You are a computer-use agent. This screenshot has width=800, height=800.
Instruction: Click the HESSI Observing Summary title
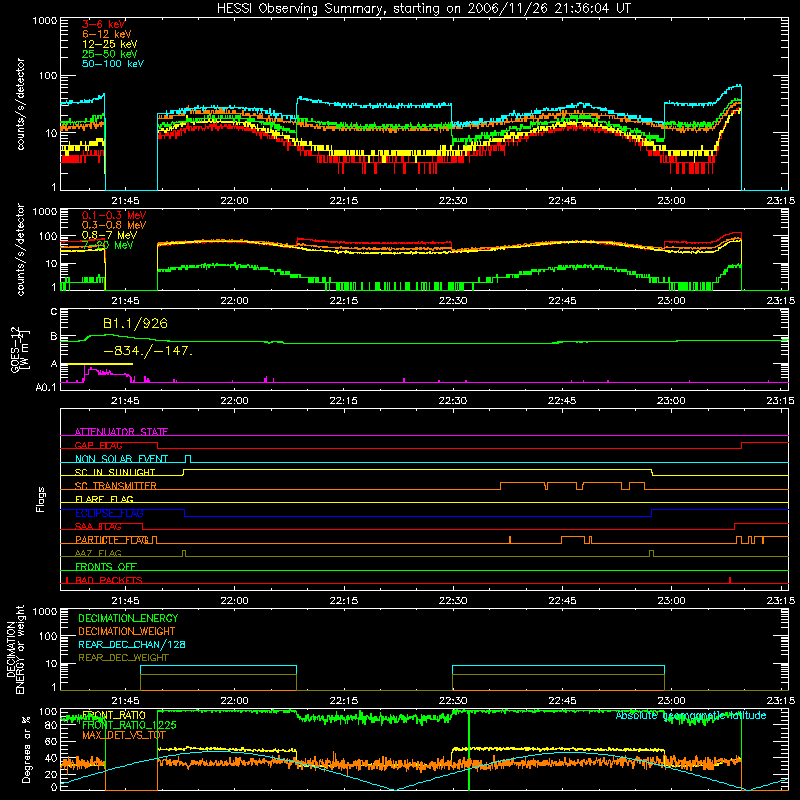424,9
